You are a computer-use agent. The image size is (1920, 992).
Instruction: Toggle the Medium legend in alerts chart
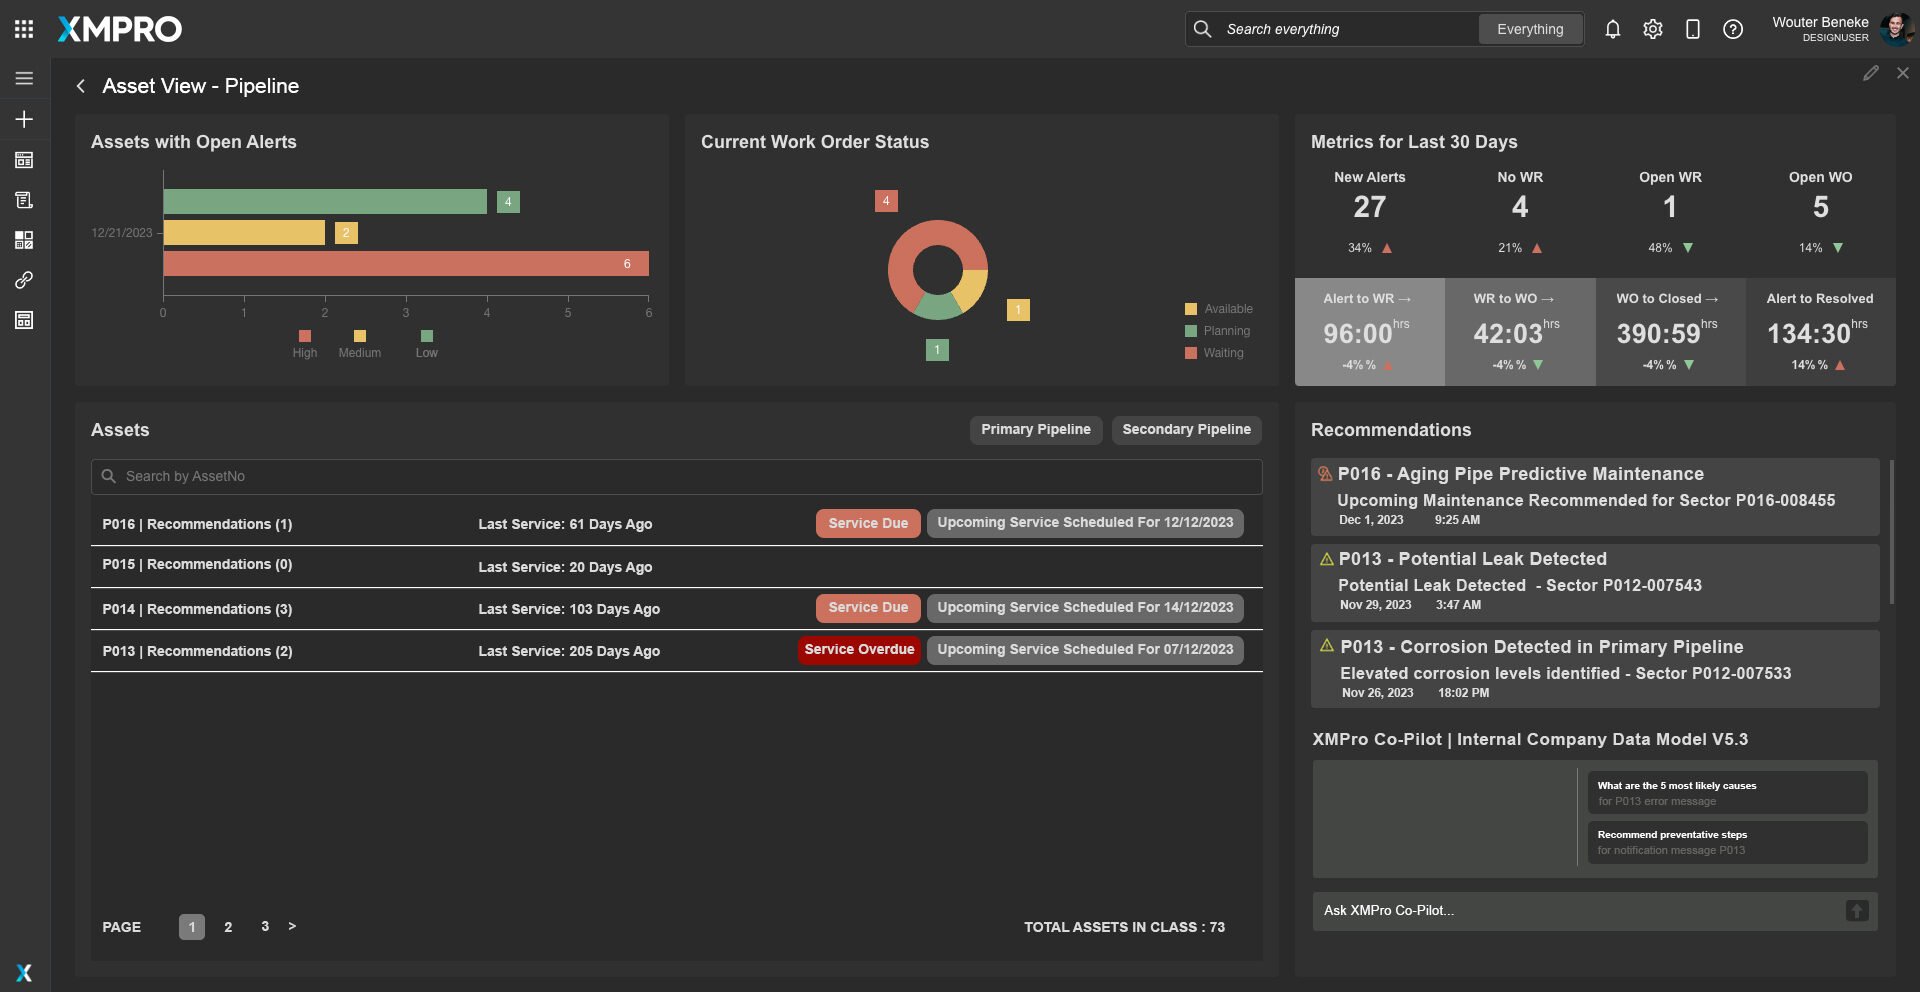tap(359, 344)
